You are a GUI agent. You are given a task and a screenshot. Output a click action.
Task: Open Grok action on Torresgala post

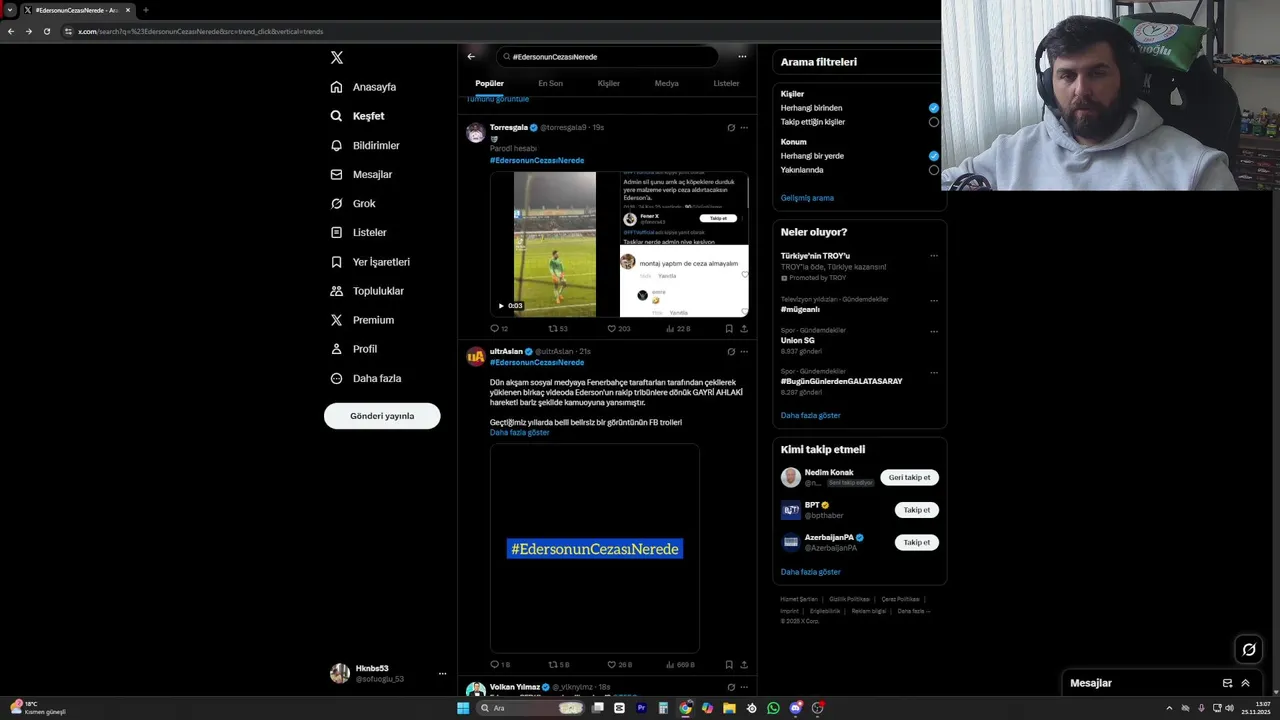pyautogui.click(x=731, y=128)
